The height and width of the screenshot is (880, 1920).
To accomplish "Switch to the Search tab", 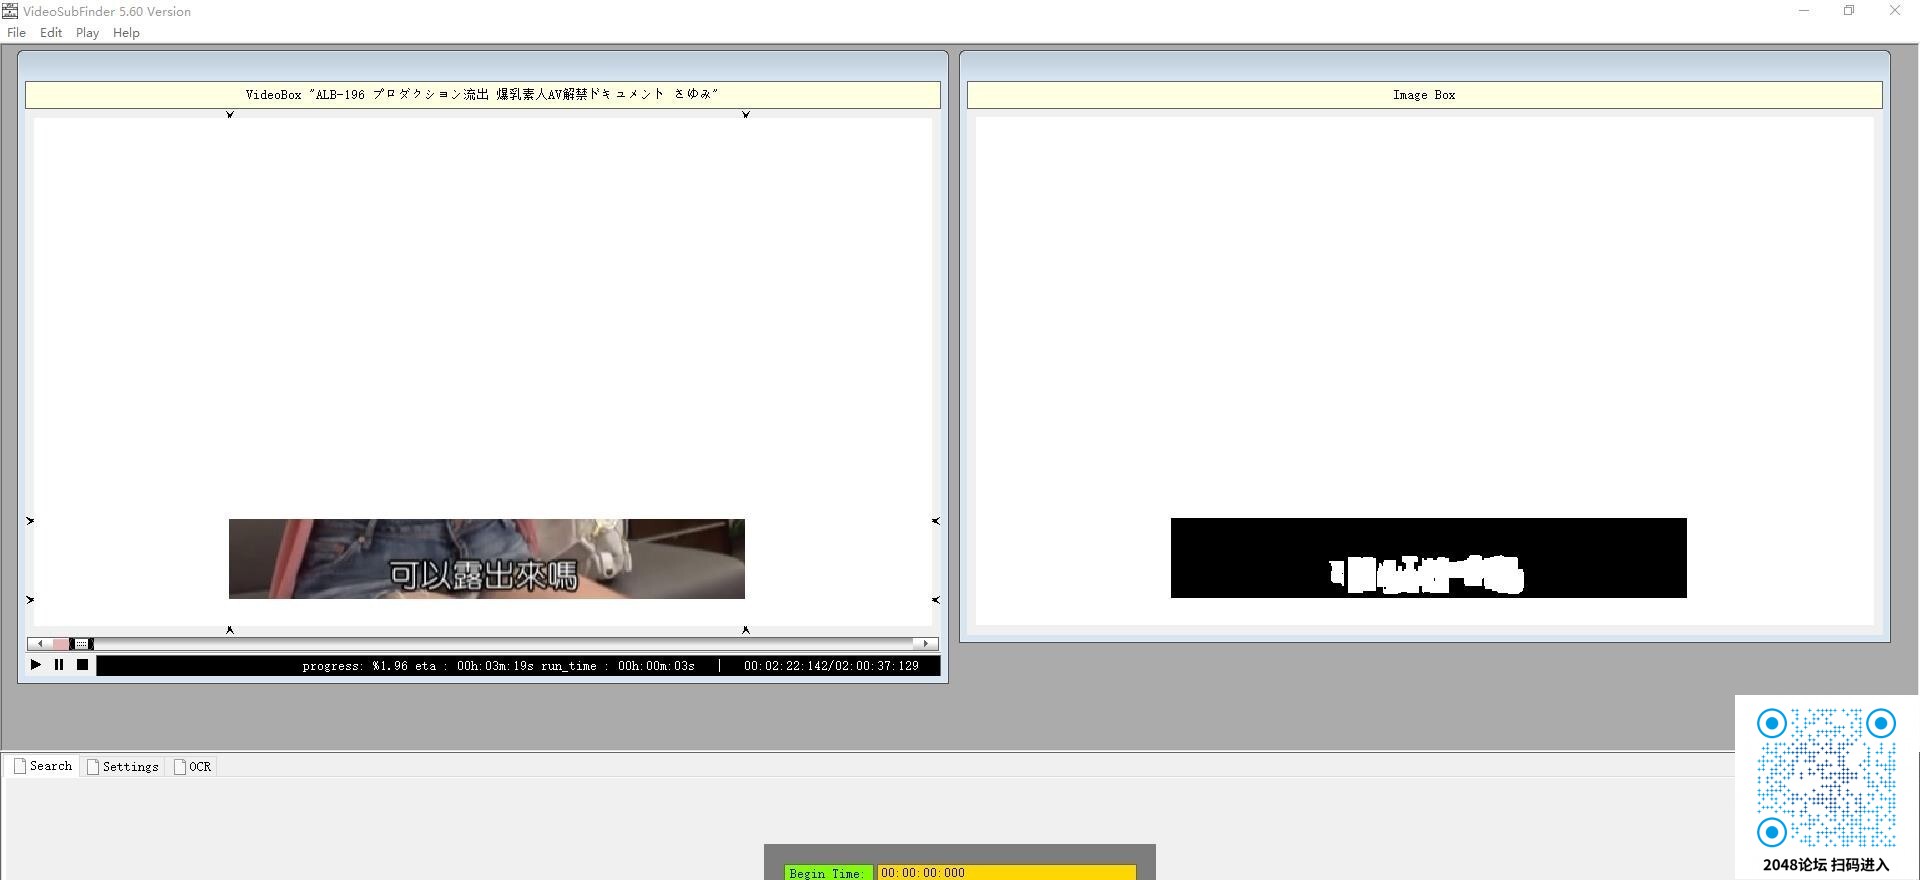I will (x=43, y=766).
